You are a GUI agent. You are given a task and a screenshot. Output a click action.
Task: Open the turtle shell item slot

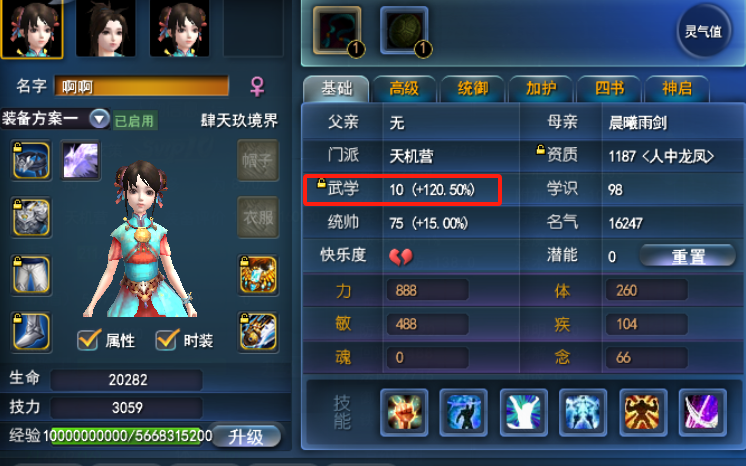(404, 30)
